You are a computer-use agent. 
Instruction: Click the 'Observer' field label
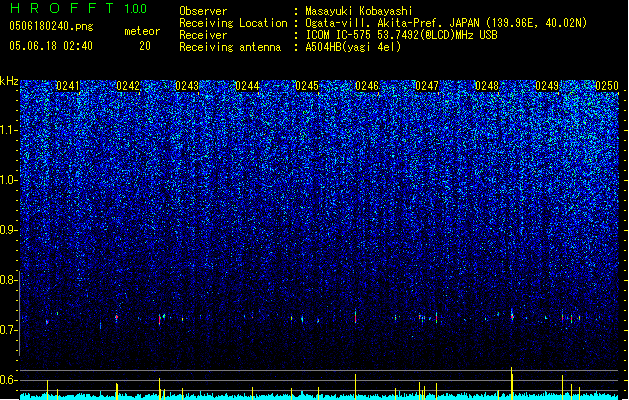coord(203,11)
